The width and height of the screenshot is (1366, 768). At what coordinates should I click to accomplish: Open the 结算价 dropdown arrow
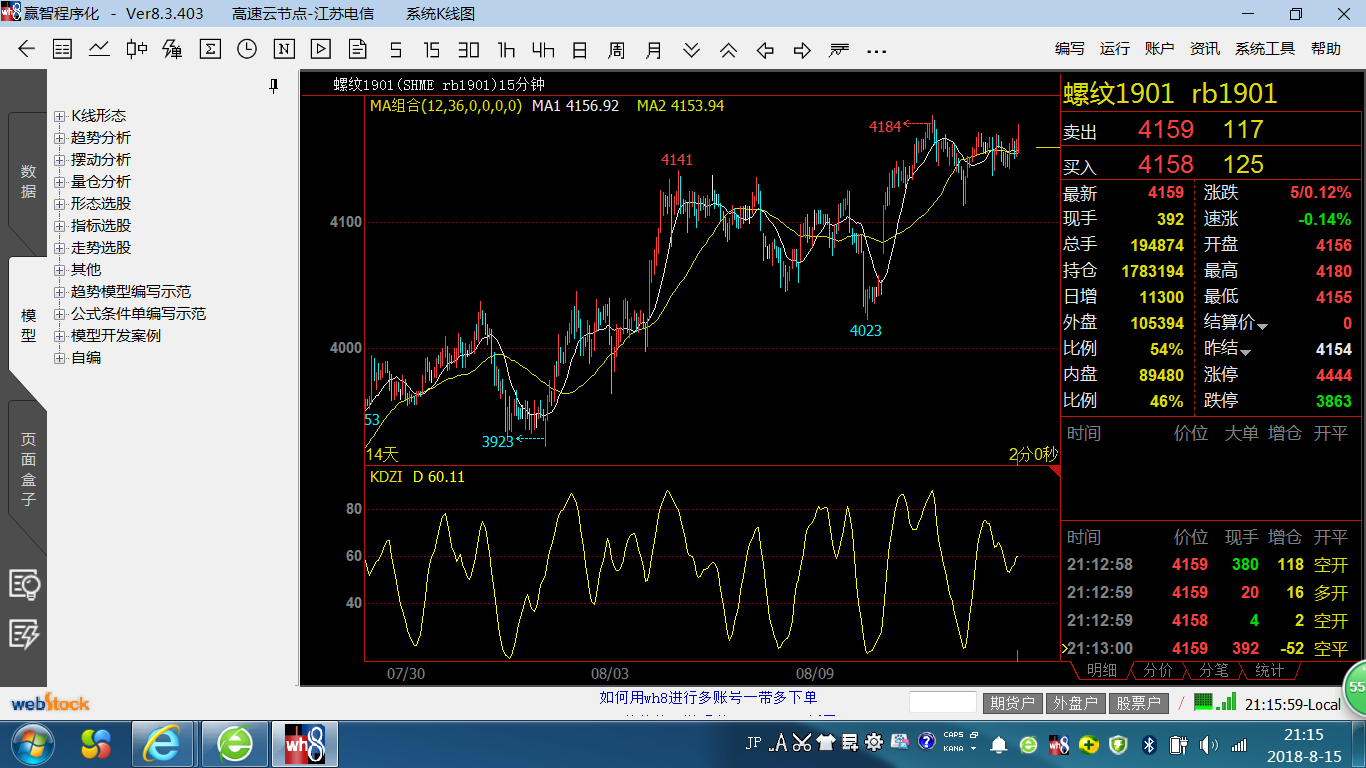[1263, 326]
